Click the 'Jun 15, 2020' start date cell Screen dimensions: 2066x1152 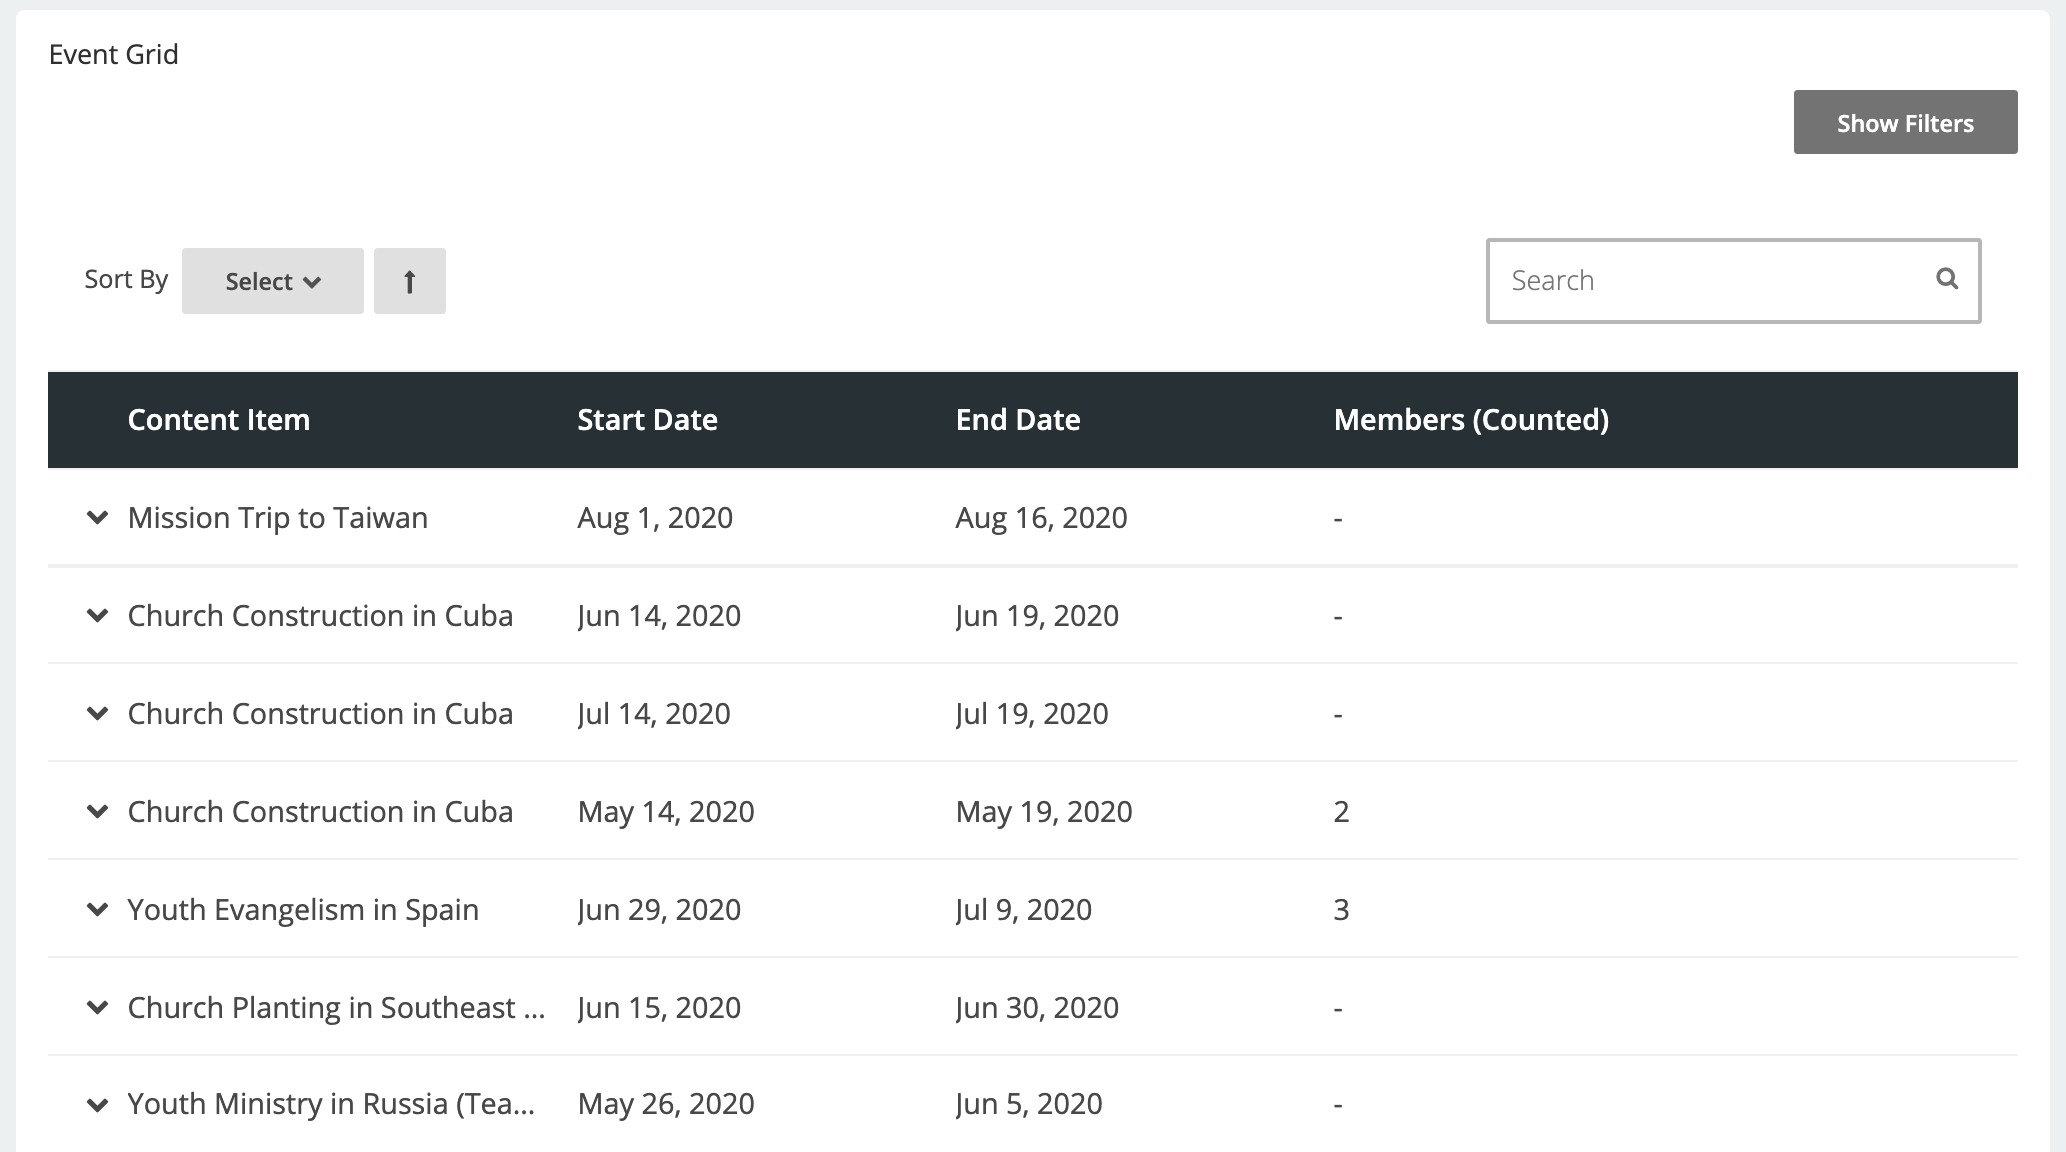click(659, 1008)
